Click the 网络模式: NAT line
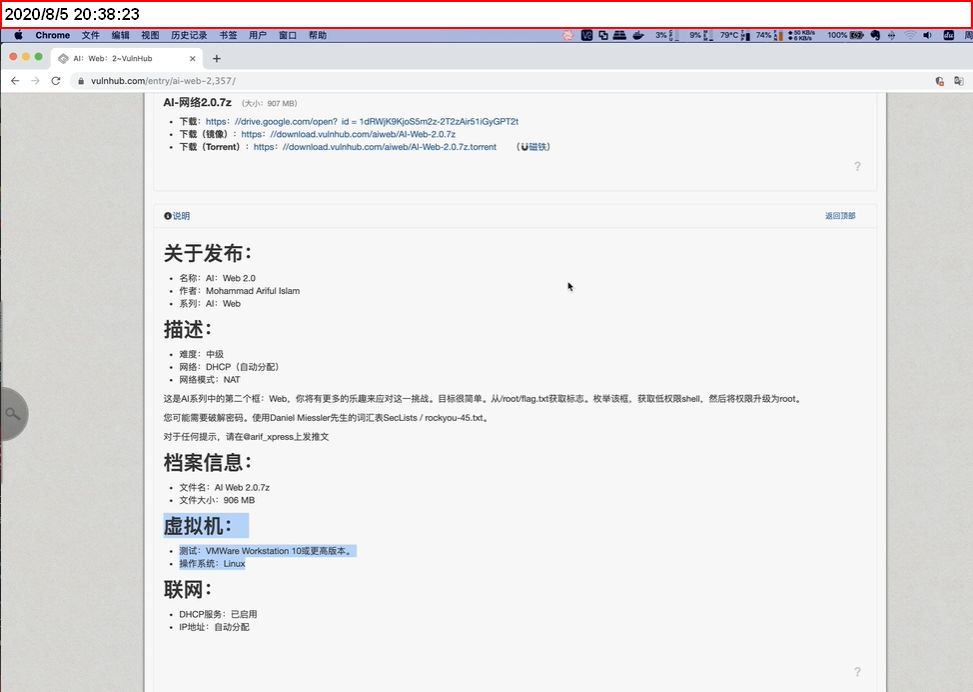 coord(210,380)
